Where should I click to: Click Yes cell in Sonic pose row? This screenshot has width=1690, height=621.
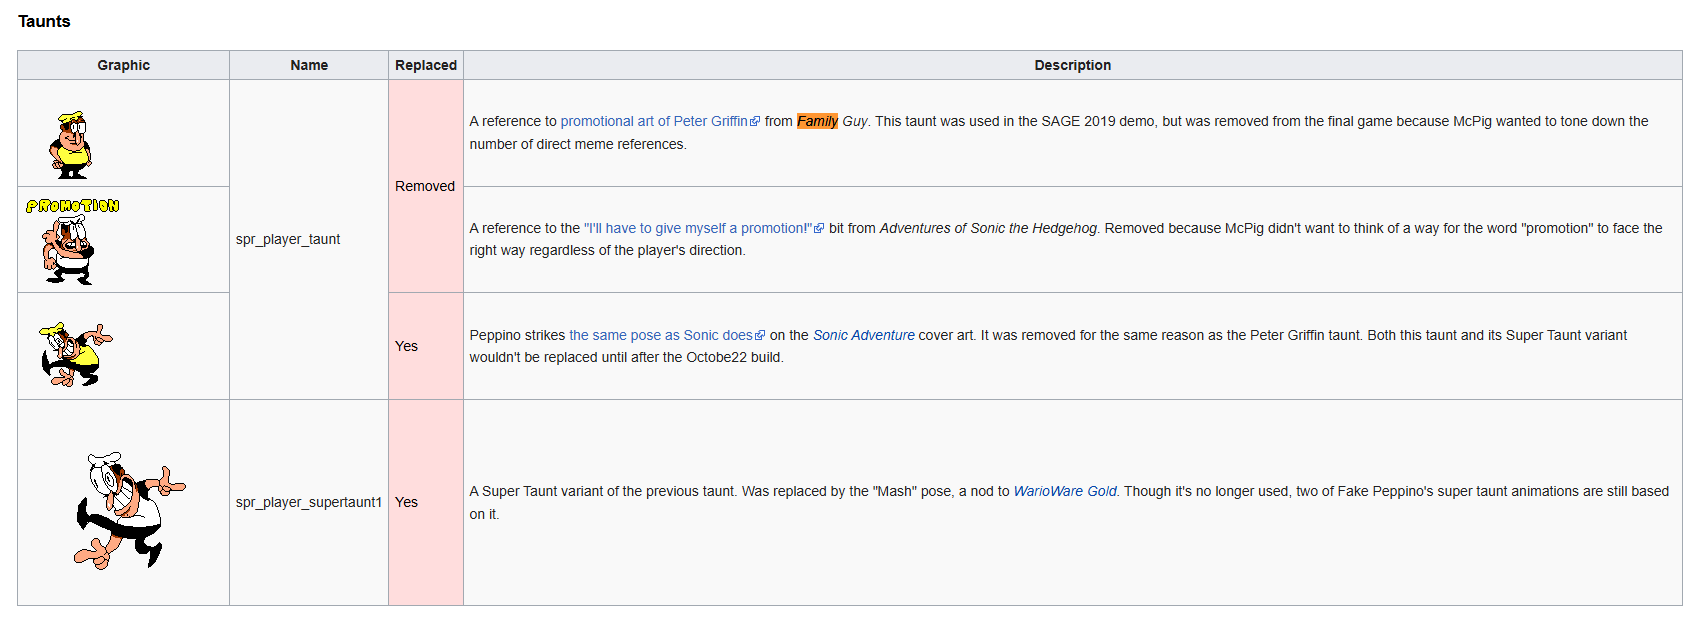click(x=426, y=346)
